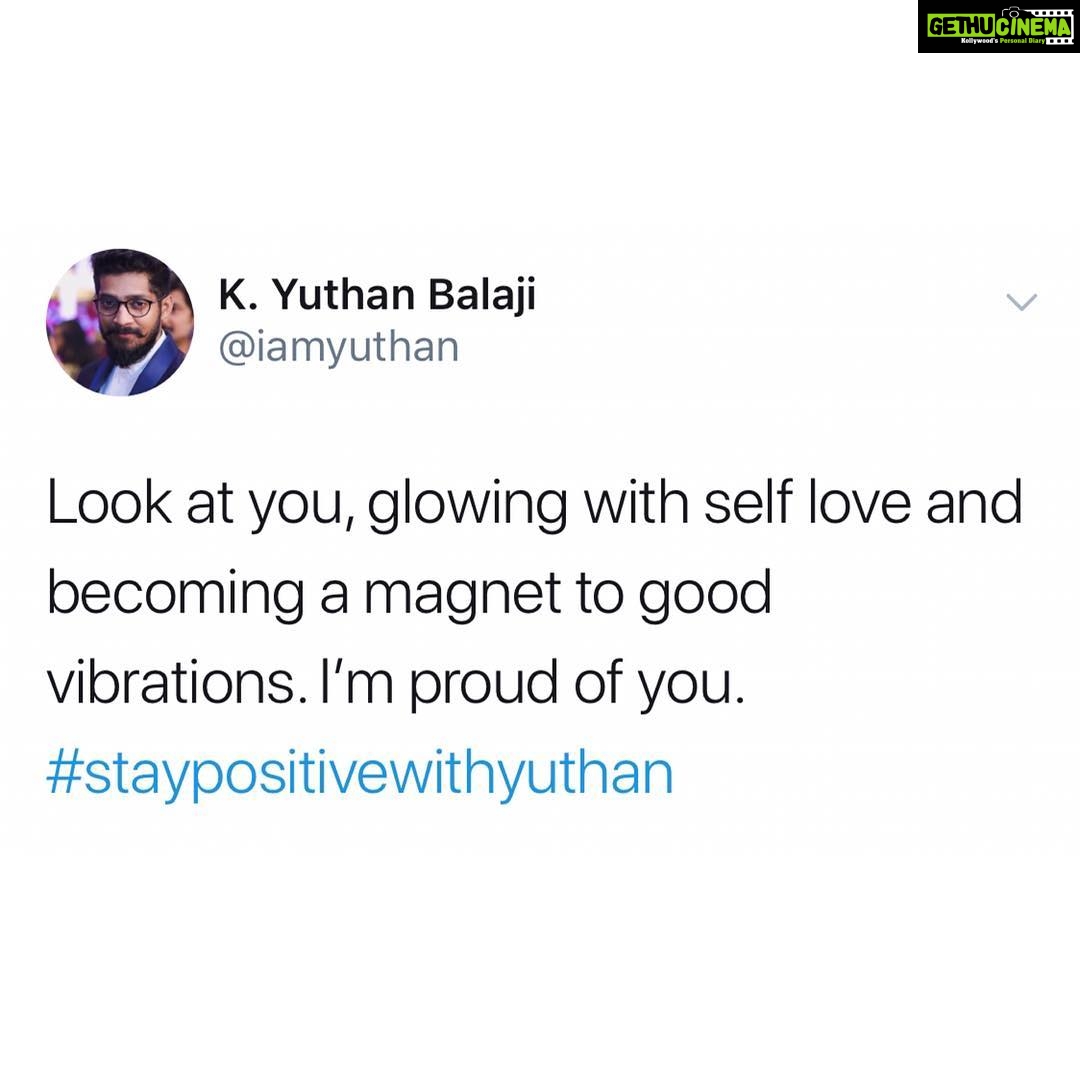Click the green GETHU logo block
This screenshot has width=1080, height=1080.
(961, 25)
